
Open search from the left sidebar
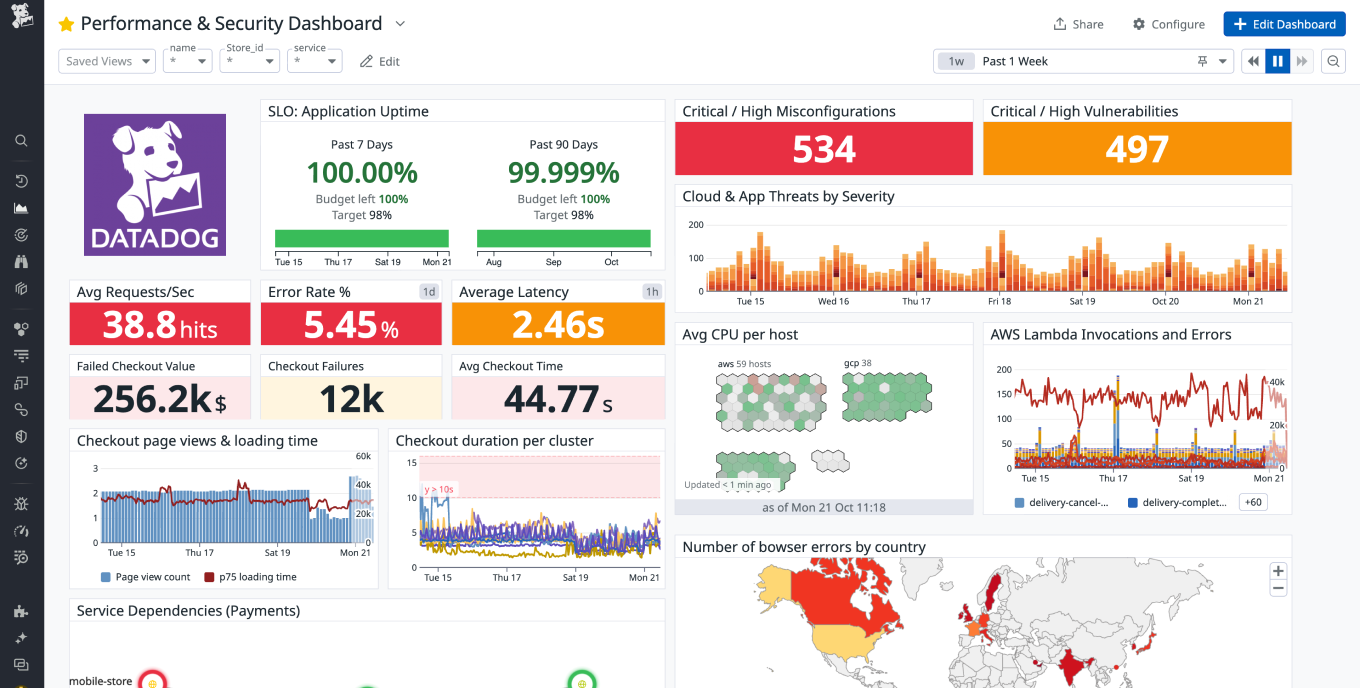pos(21,141)
